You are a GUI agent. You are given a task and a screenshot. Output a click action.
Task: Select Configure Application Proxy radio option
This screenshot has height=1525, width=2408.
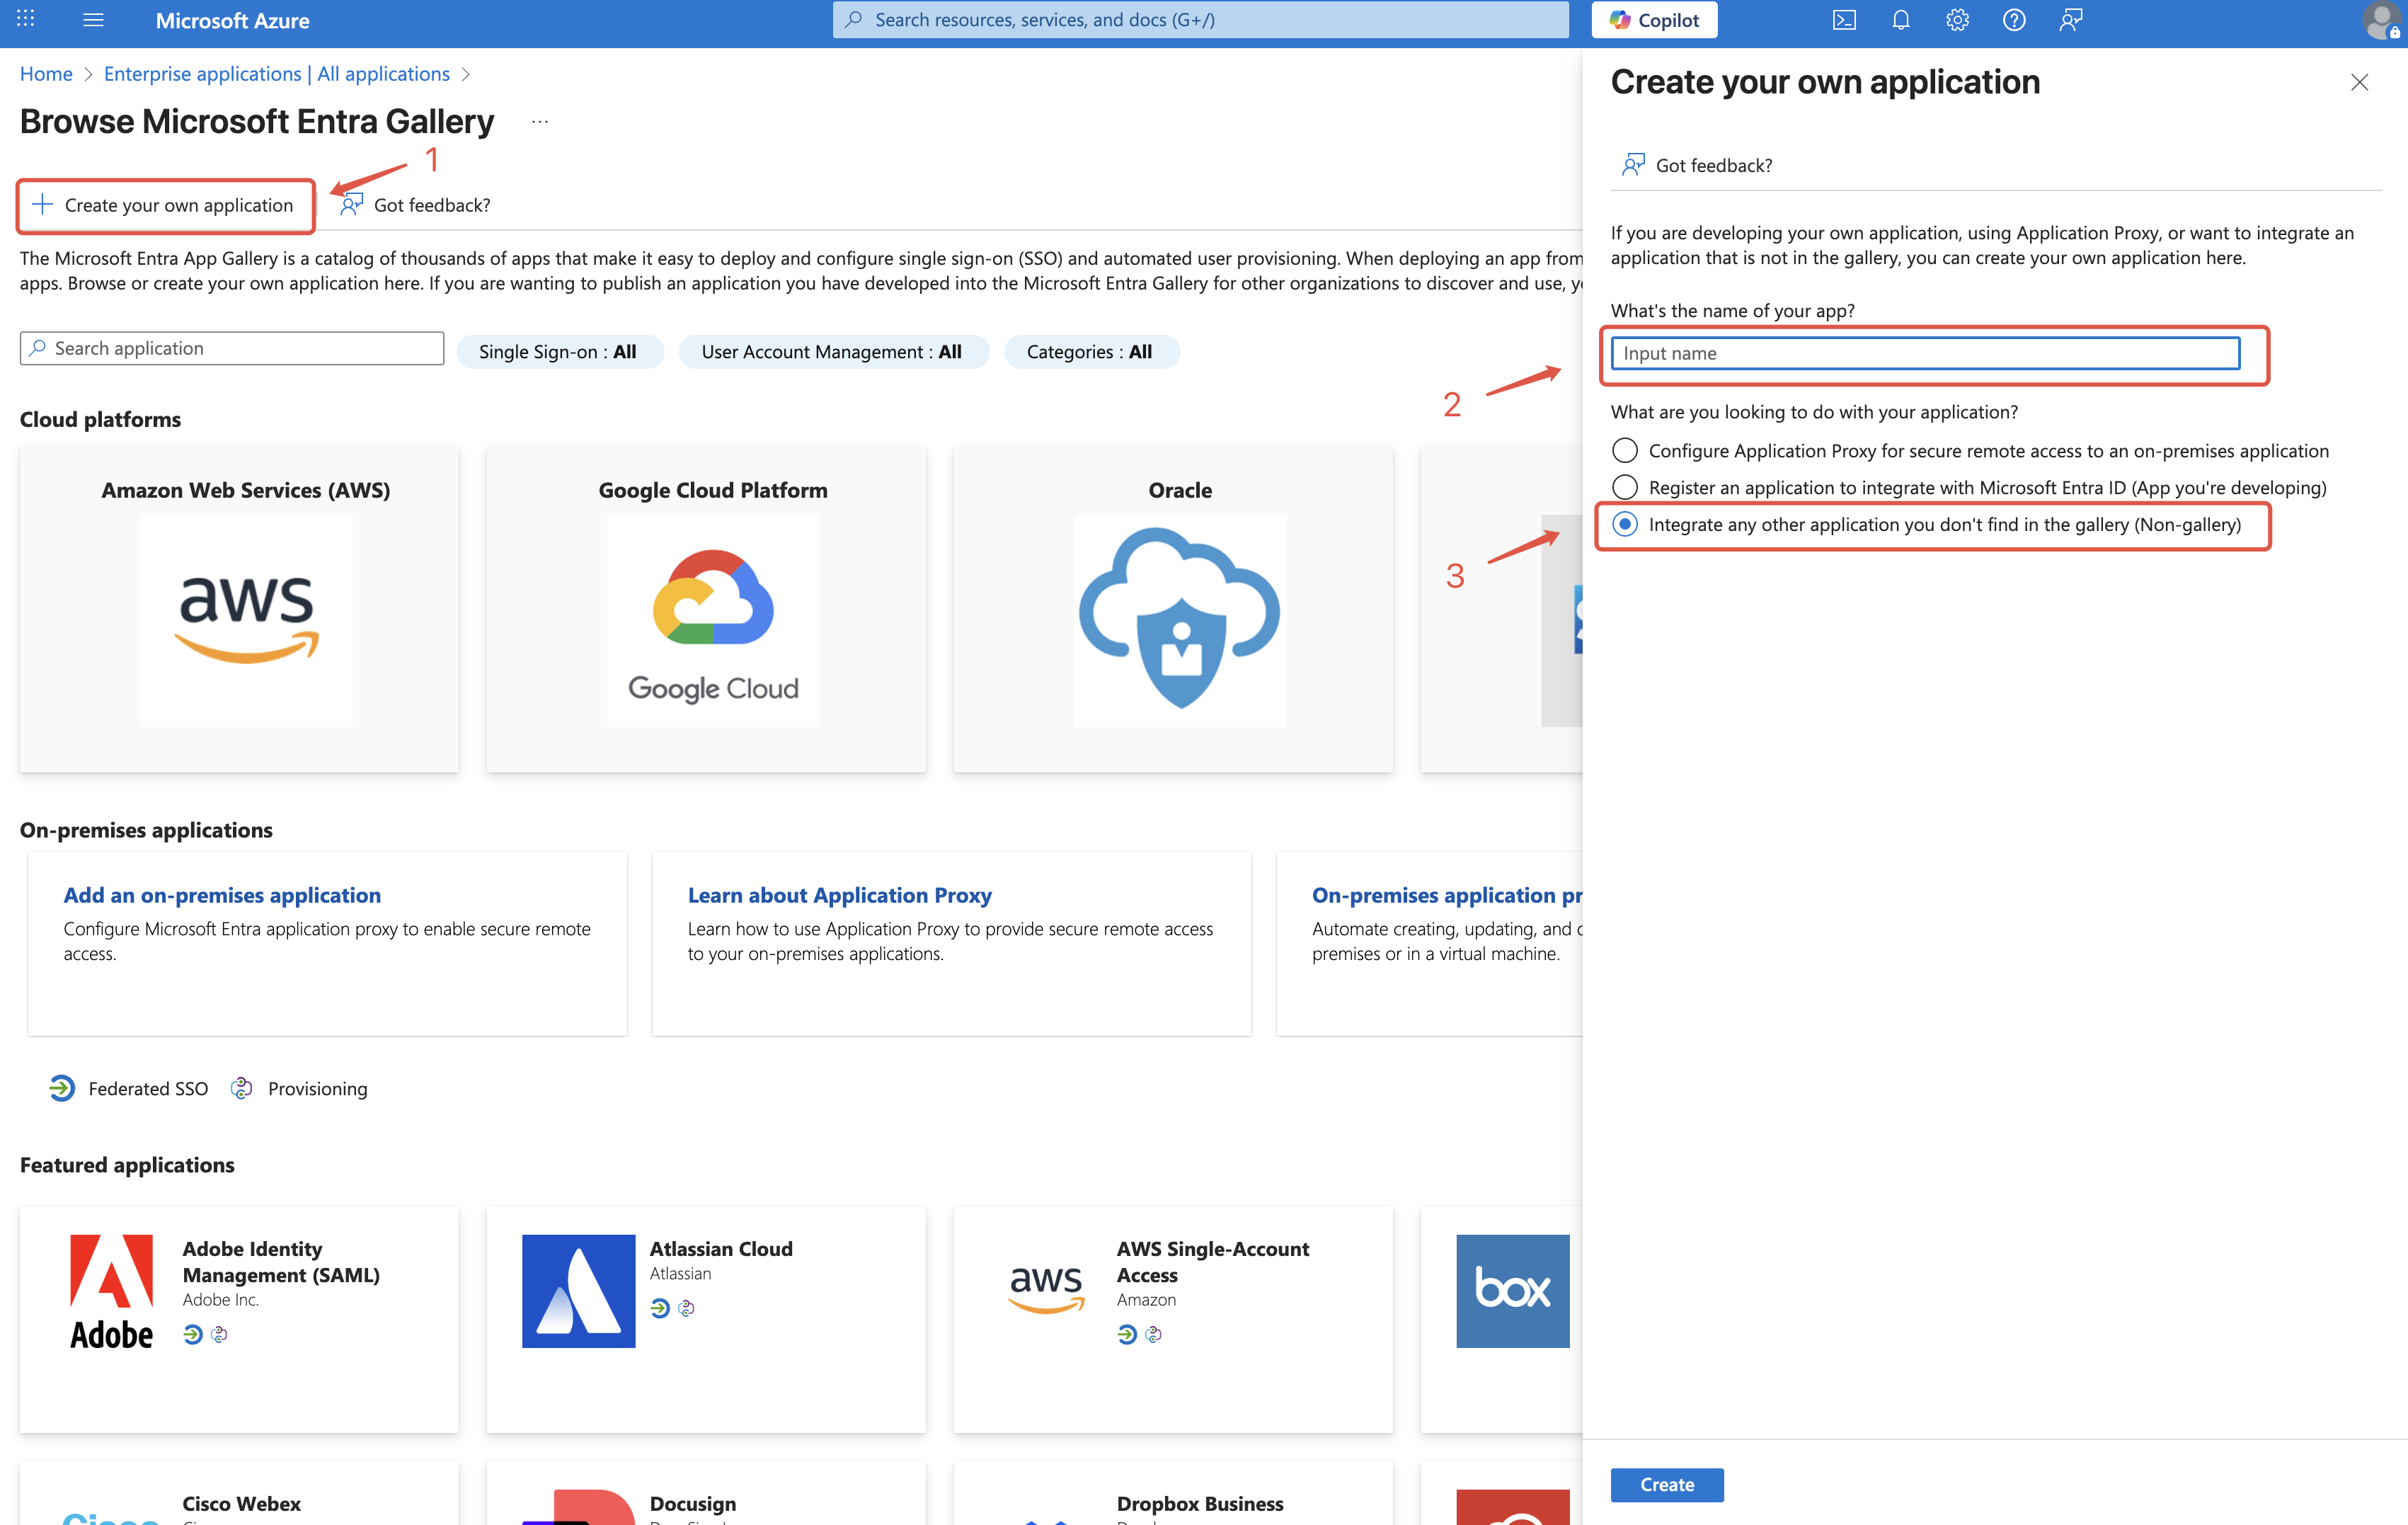click(x=1625, y=450)
